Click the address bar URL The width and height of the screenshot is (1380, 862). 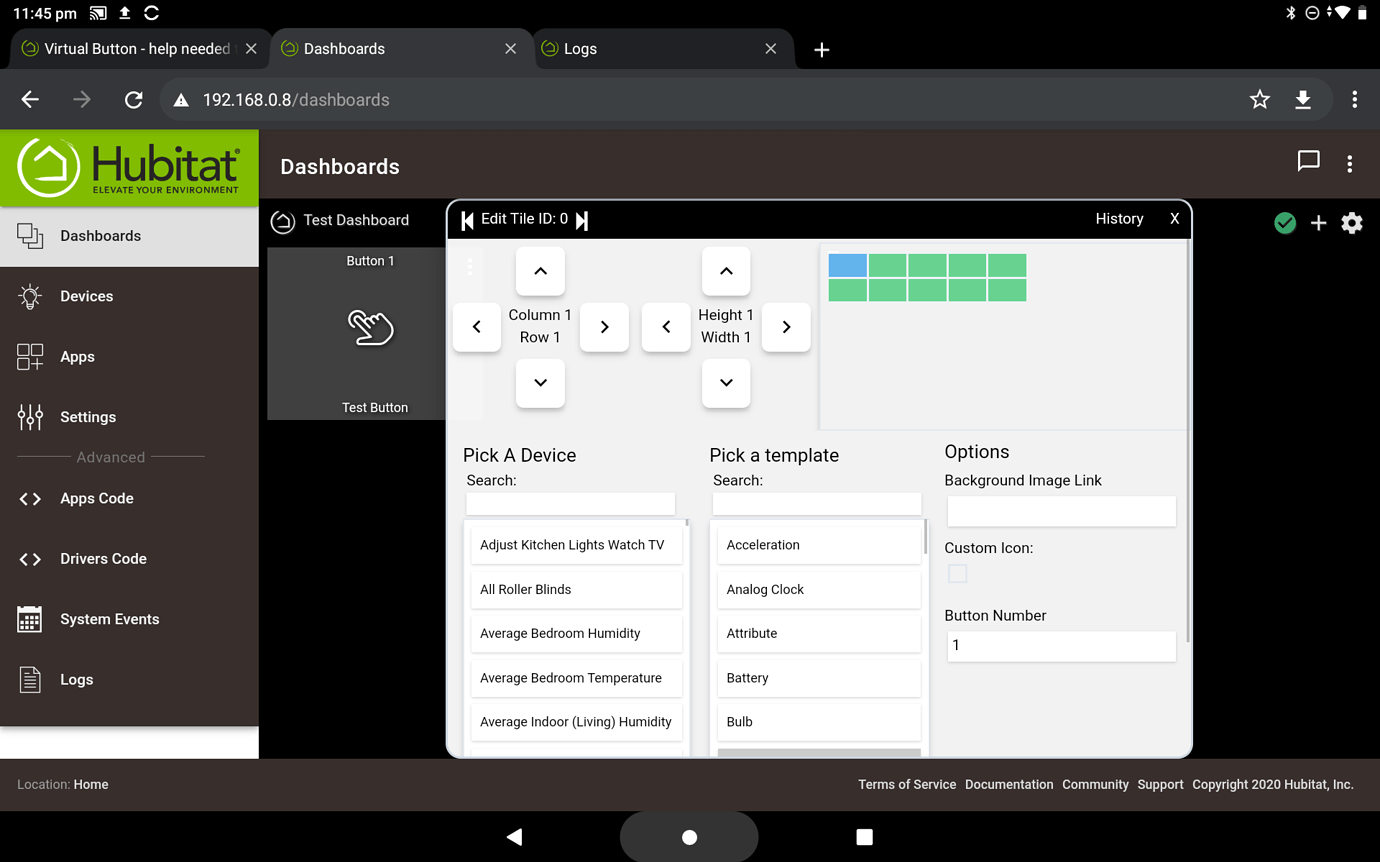(x=296, y=100)
